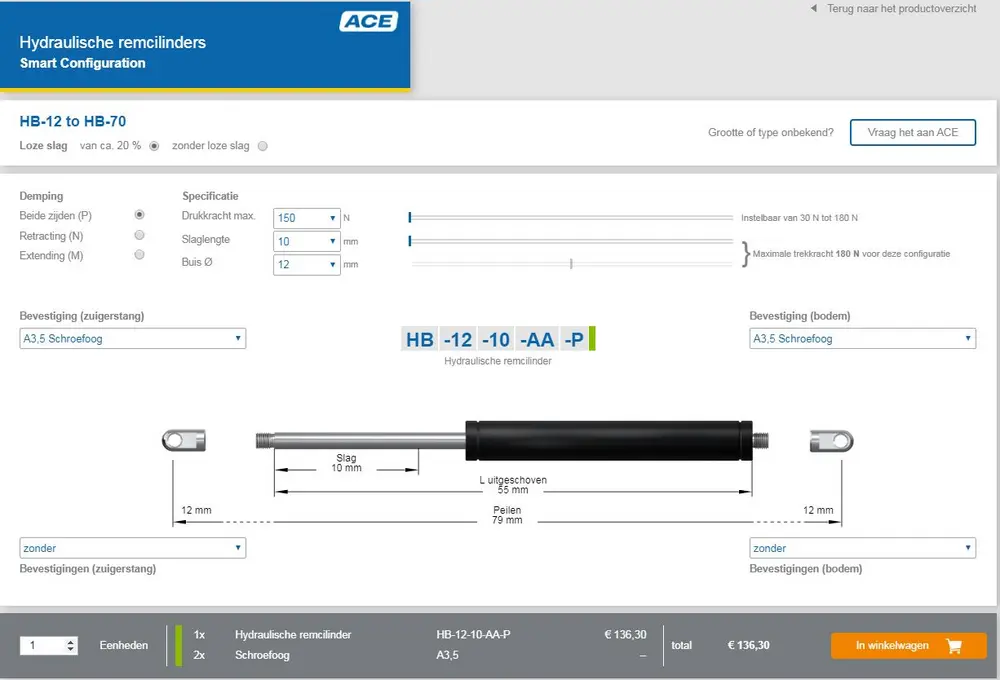This screenshot has height=680, width=1000.
Task: Select the van ca. 20 % loze slag option
Action: [x=154, y=145]
